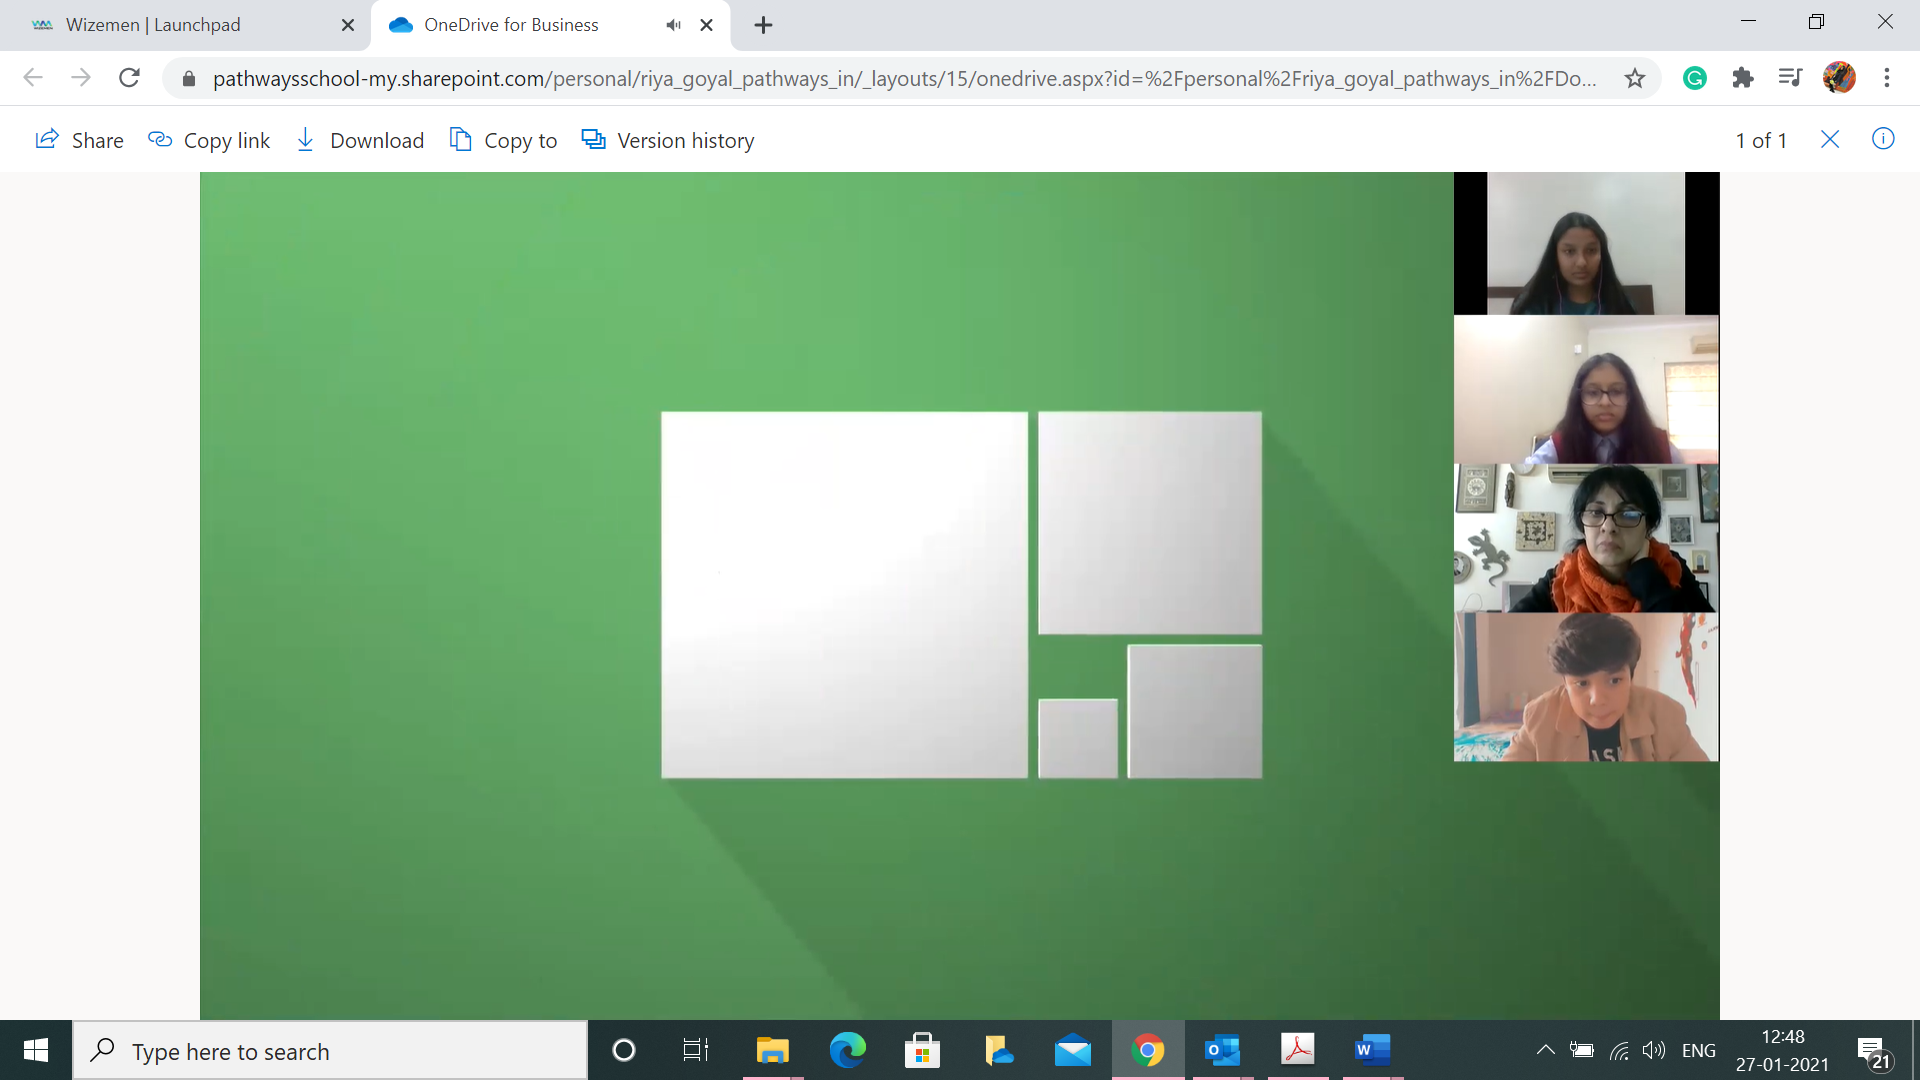
Task: Change ENG input language
Action: coord(1699,1050)
